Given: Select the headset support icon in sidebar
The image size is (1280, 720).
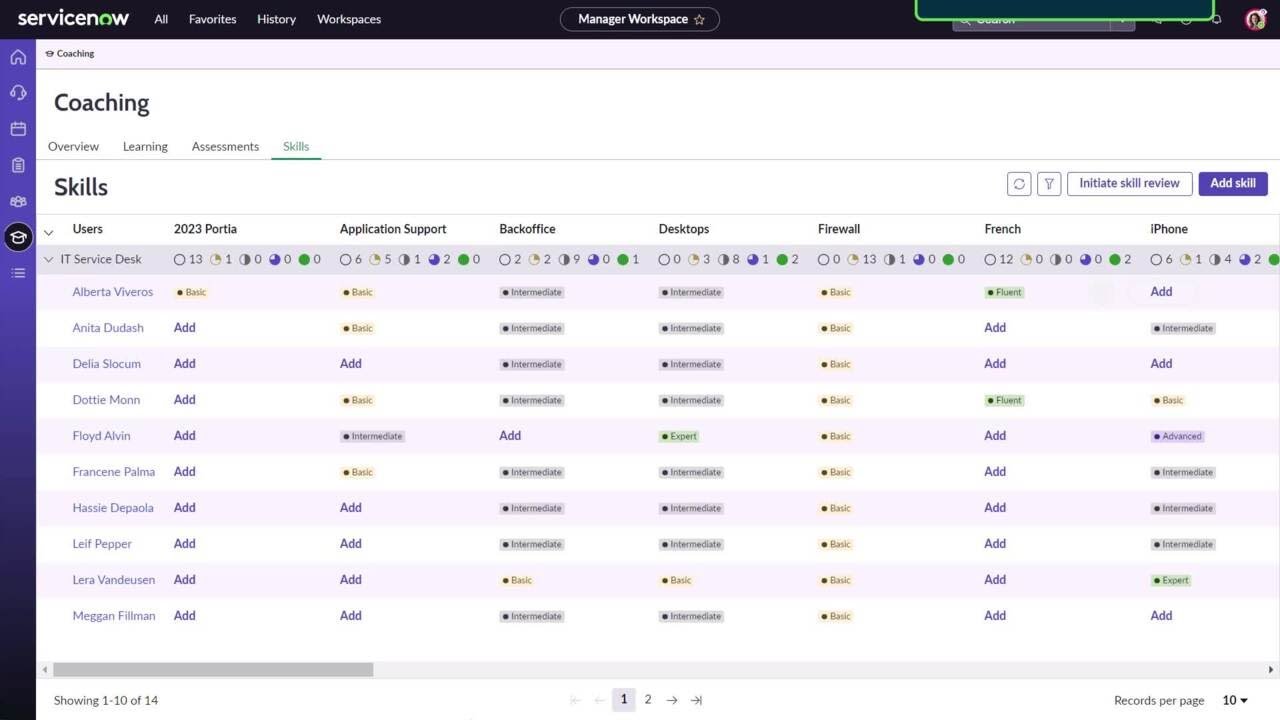Looking at the screenshot, I should click(x=18, y=92).
